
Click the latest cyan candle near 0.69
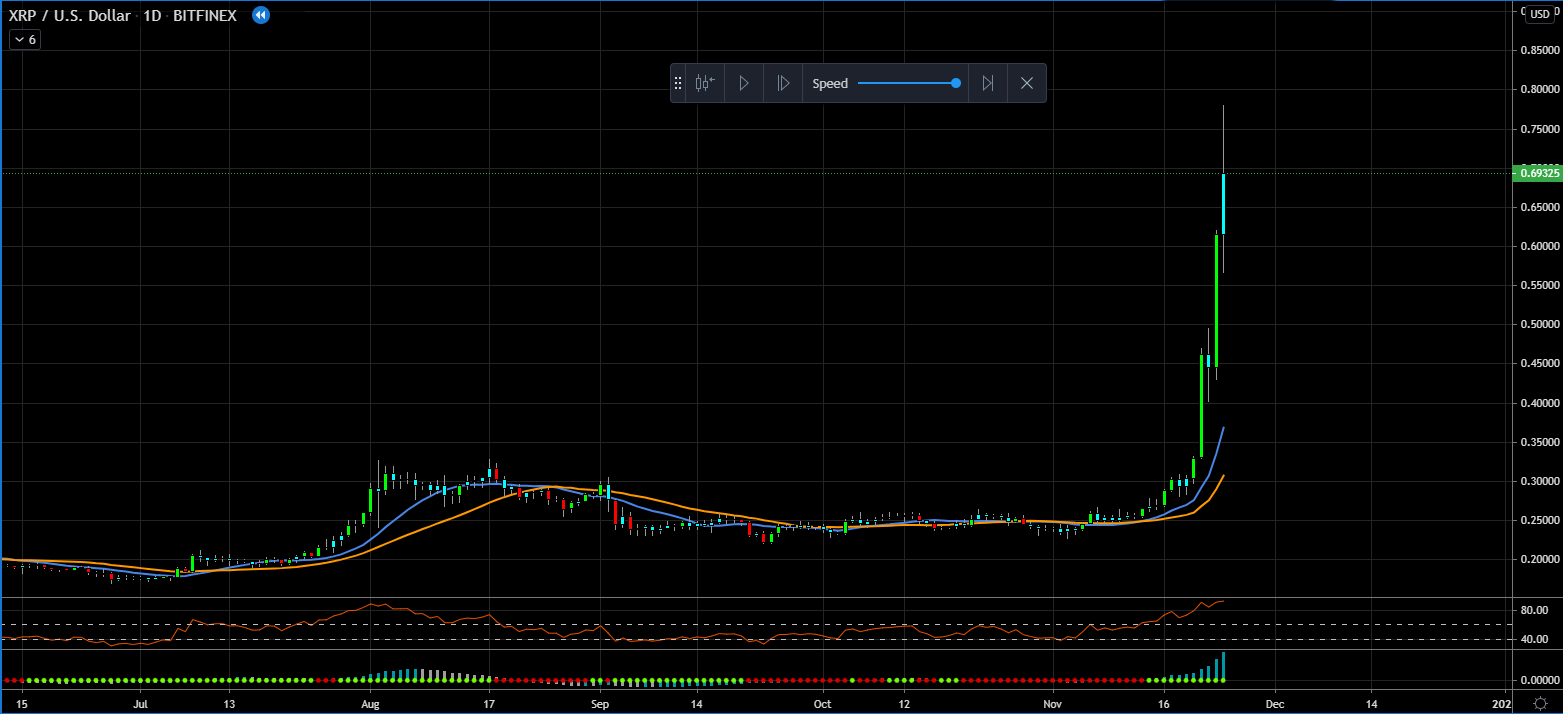1223,204
